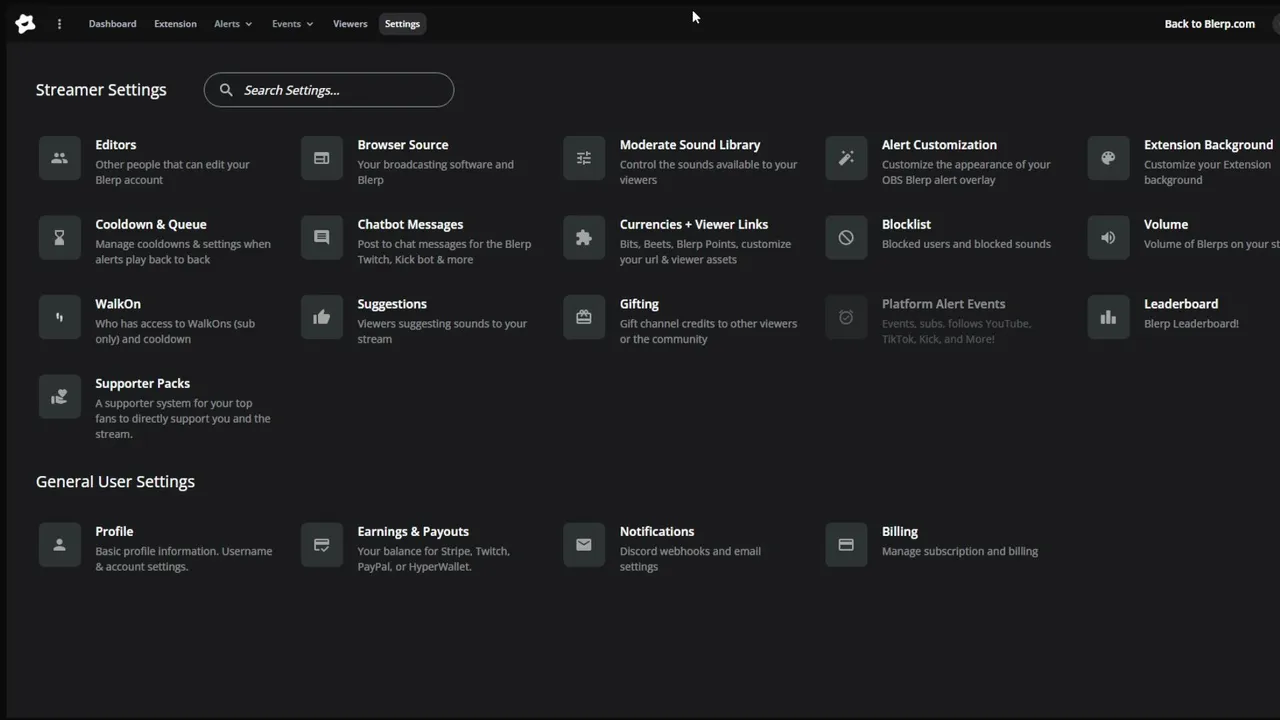The image size is (1280, 720).
Task: Click the Editors people icon
Action: click(60, 158)
